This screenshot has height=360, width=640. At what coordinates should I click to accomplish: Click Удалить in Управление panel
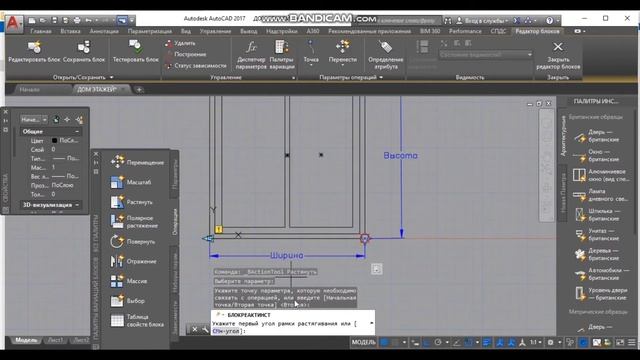pyautogui.click(x=180, y=43)
